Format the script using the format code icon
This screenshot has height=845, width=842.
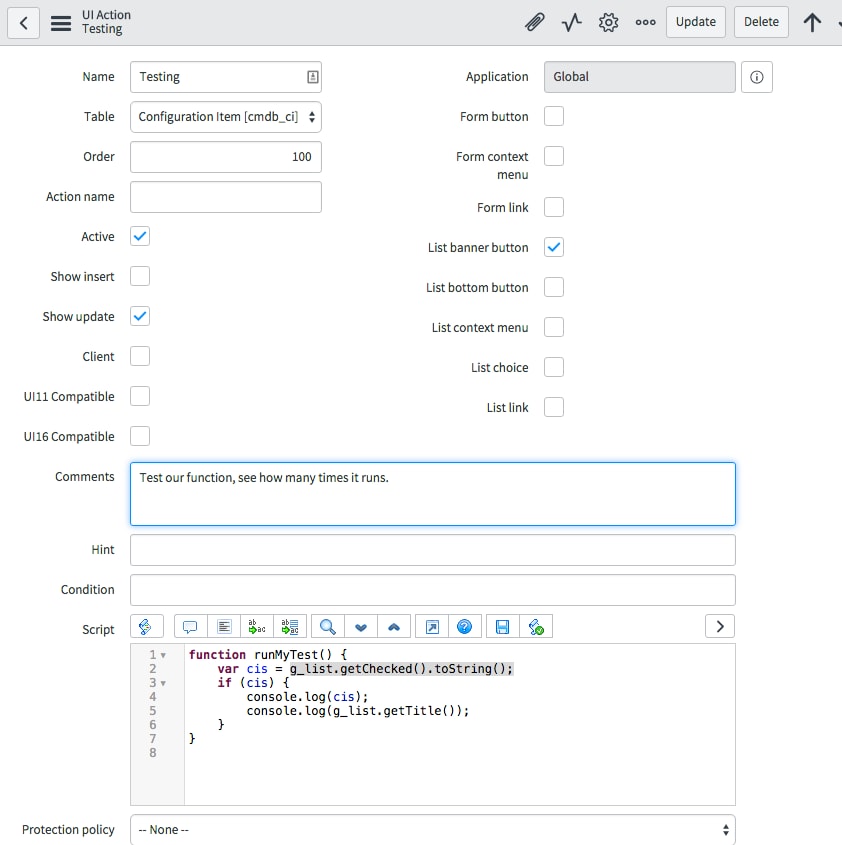click(224, 626)
